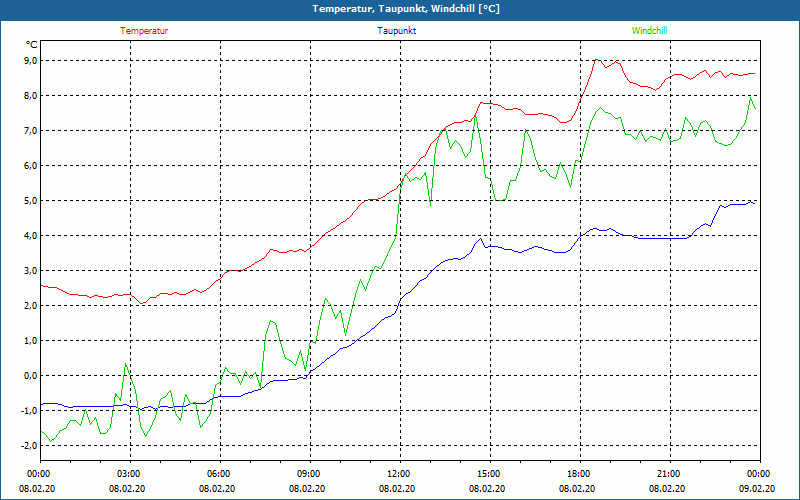Click the "08.02.20" date under 12:00
The image size is (800, 500).
pyautogui.click(x=397, y=489)
